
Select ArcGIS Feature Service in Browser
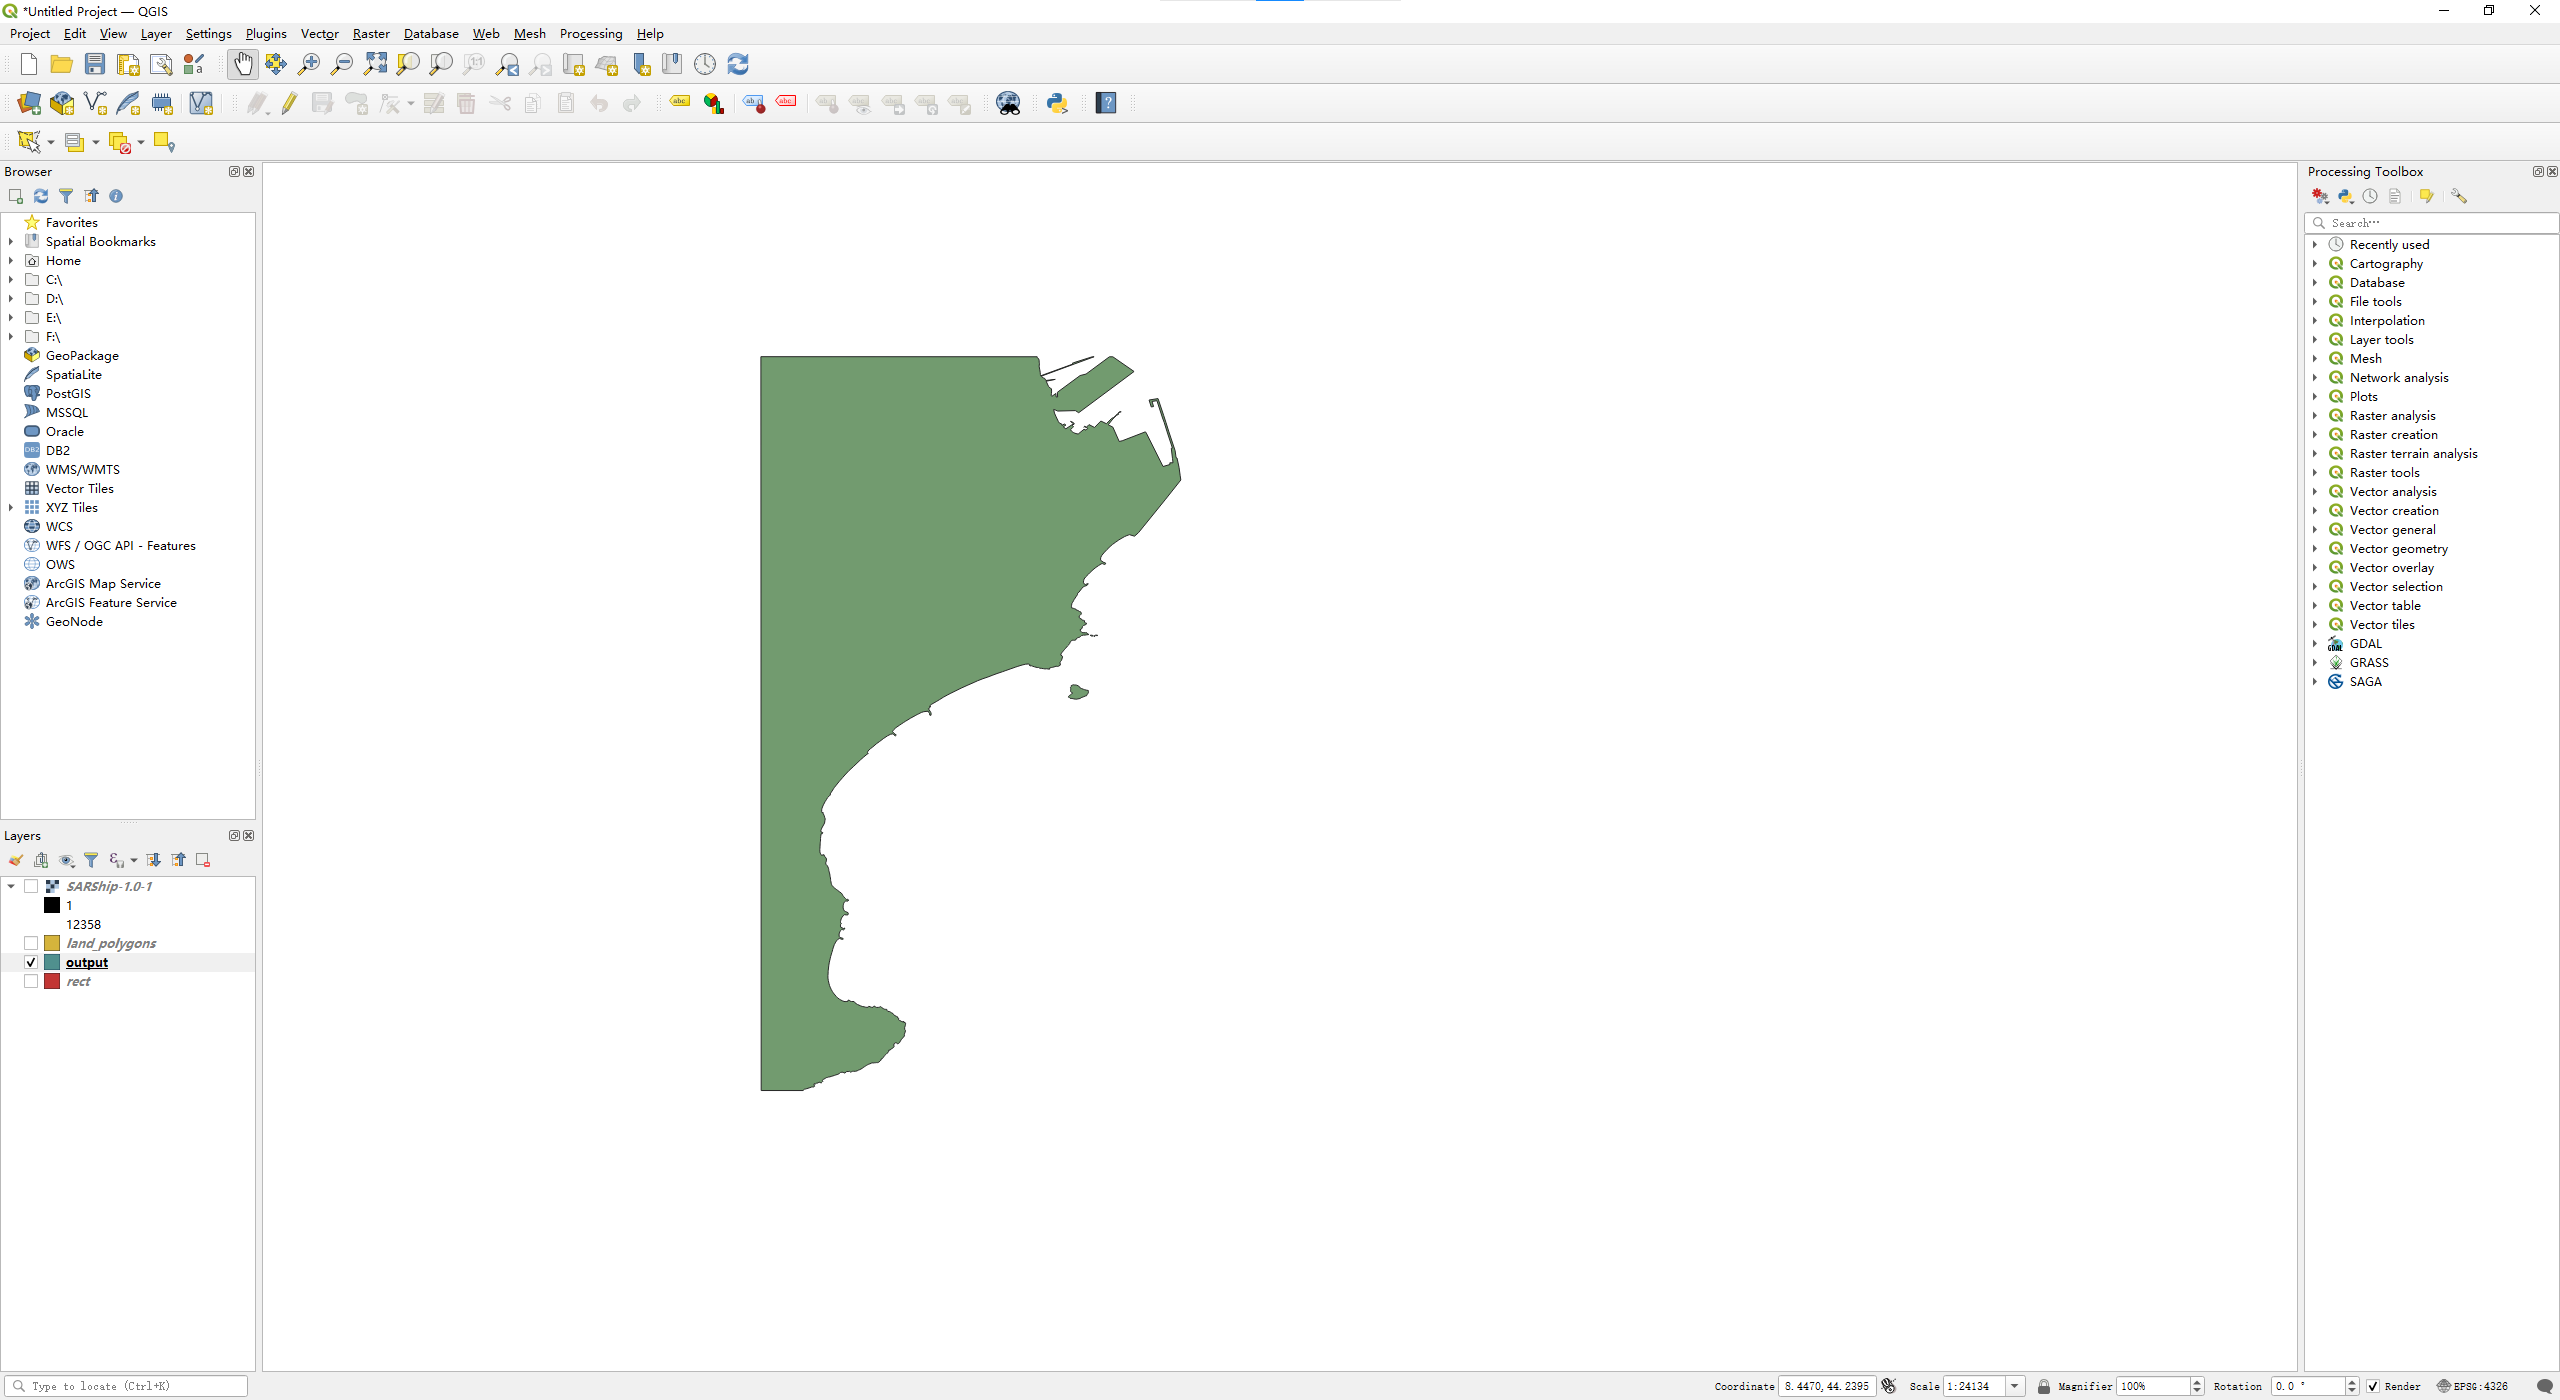click(111, 603)
